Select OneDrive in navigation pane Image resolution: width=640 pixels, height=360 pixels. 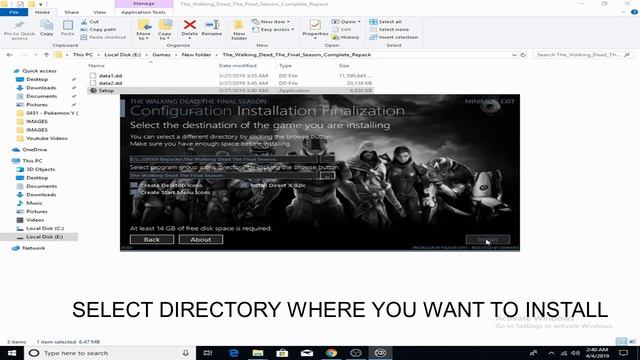pyautogui.click(x=34, y=150)
